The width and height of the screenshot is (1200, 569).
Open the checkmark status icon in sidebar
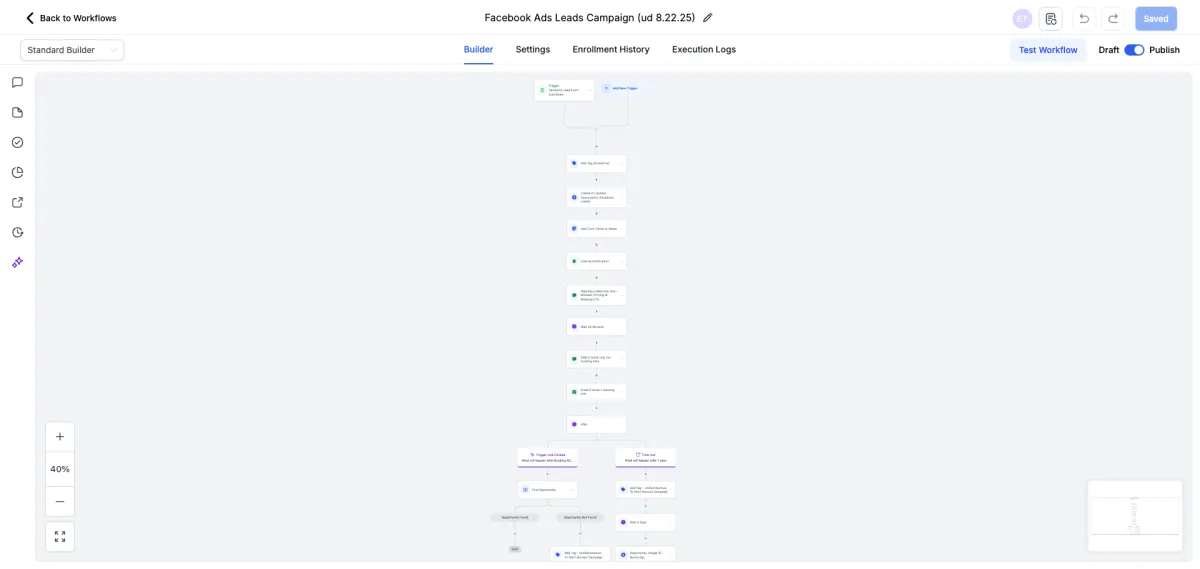point(17,142)
